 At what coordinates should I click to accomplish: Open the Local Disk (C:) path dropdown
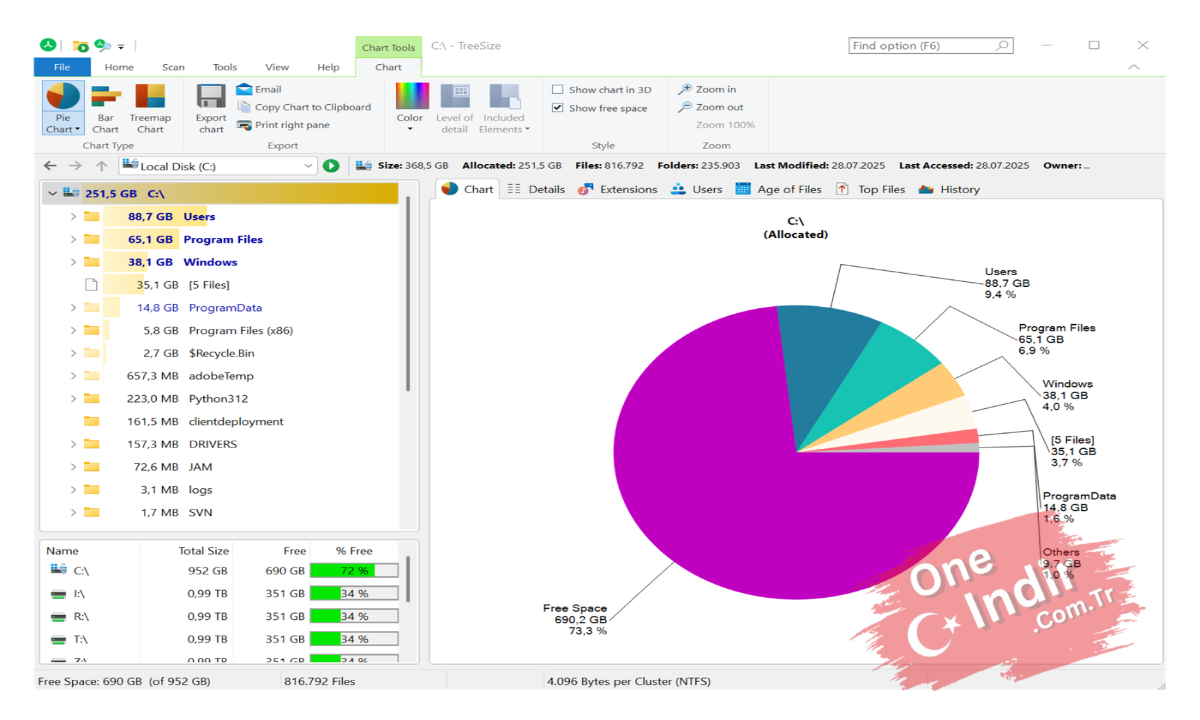tap(308, 166)
